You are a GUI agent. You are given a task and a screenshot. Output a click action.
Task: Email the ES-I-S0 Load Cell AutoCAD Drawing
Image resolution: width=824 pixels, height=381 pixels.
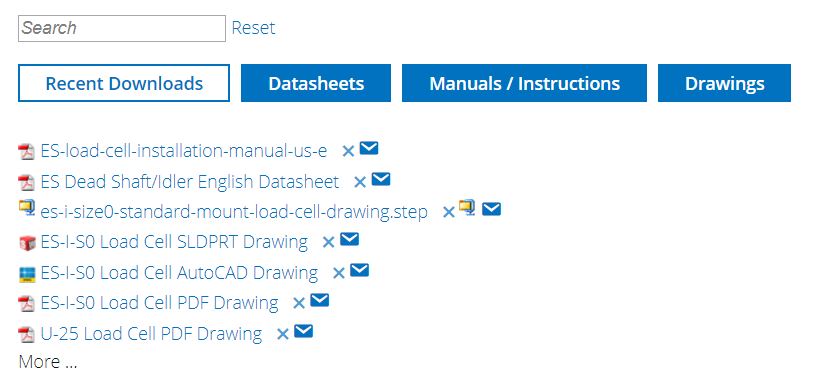click(x=359, y=270)
